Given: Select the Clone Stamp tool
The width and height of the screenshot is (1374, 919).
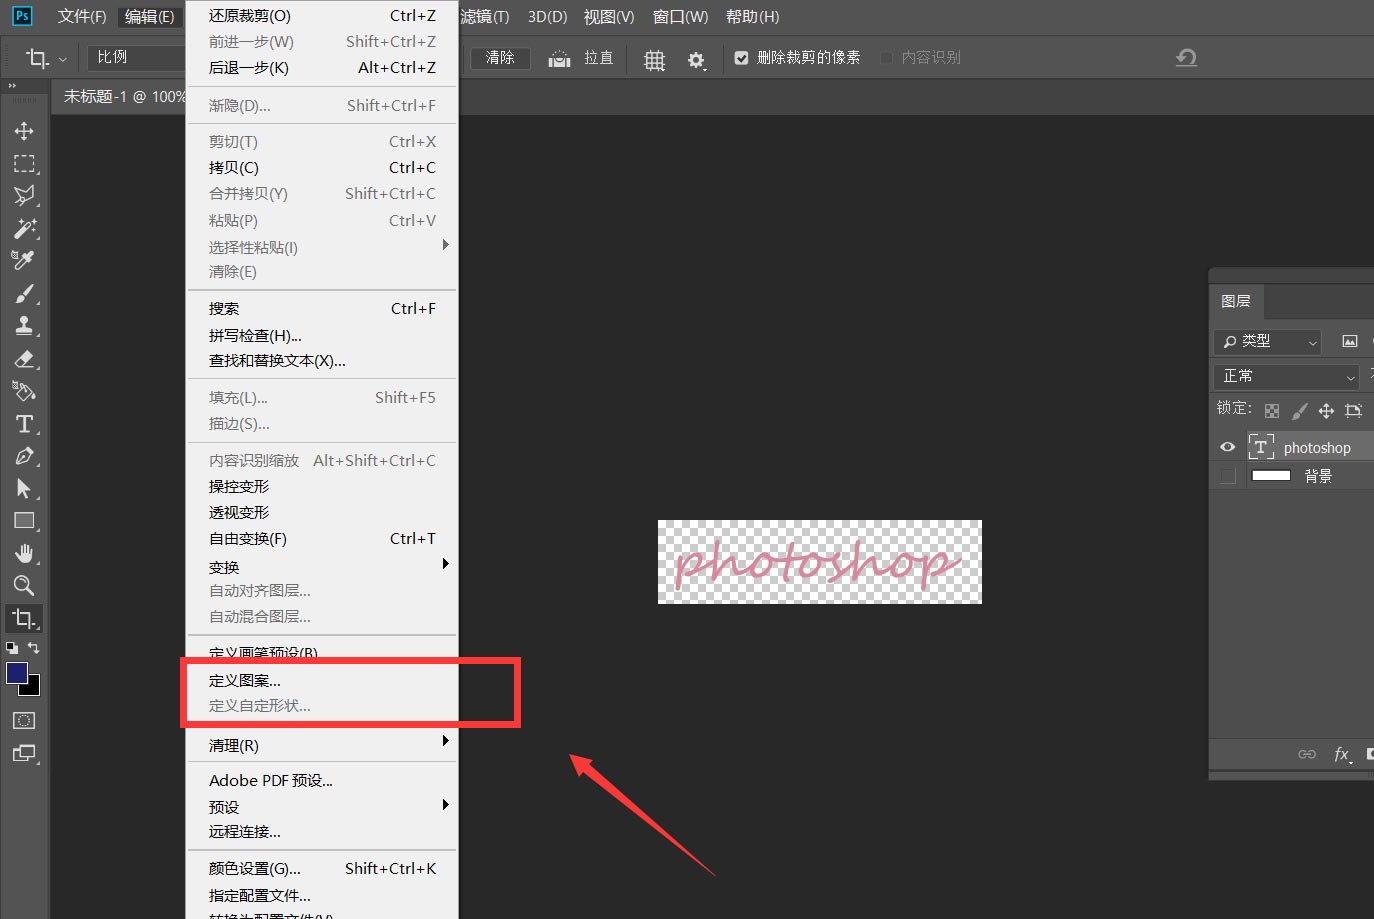Looking at the screenshot, I should pyautogui.click(x=24, y=325).
